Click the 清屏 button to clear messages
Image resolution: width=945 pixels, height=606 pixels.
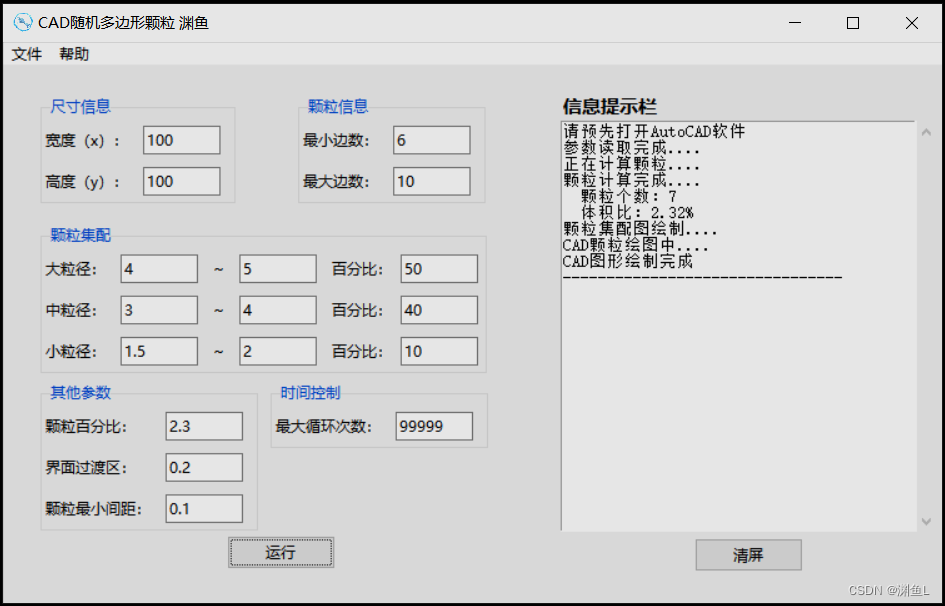[x=748, y=555]
